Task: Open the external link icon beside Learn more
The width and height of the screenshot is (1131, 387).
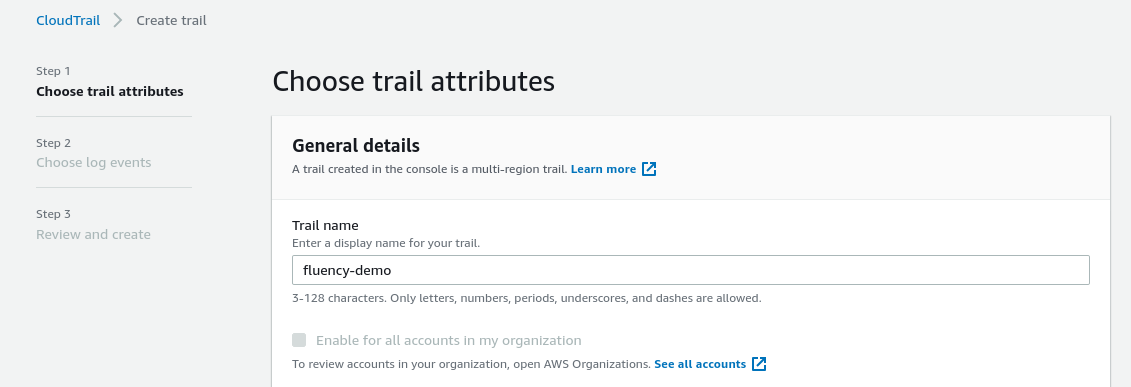Action: tap(649, 169)
